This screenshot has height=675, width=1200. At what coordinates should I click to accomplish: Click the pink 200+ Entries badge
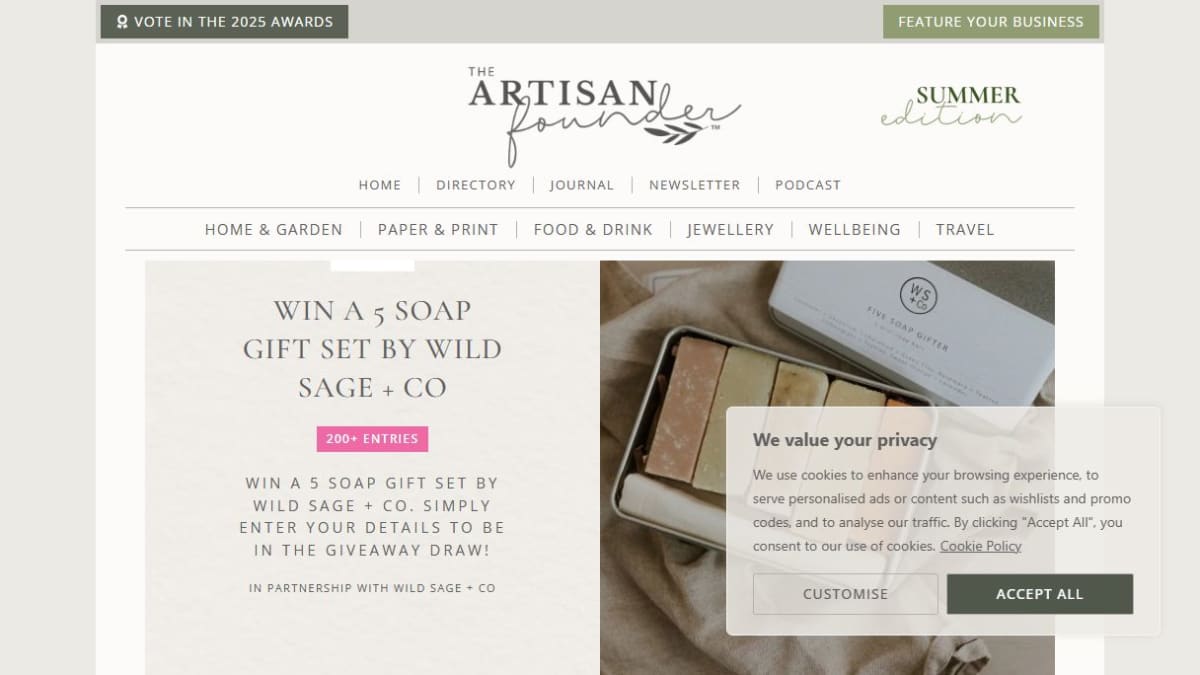tap(372, 439)
